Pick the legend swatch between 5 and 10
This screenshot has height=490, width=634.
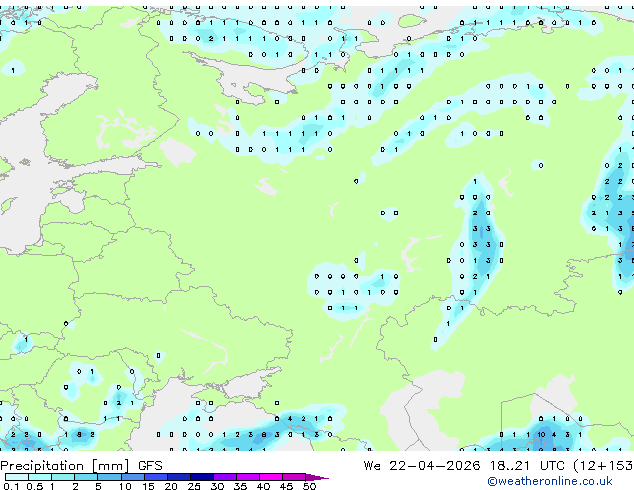click(109, 477)
